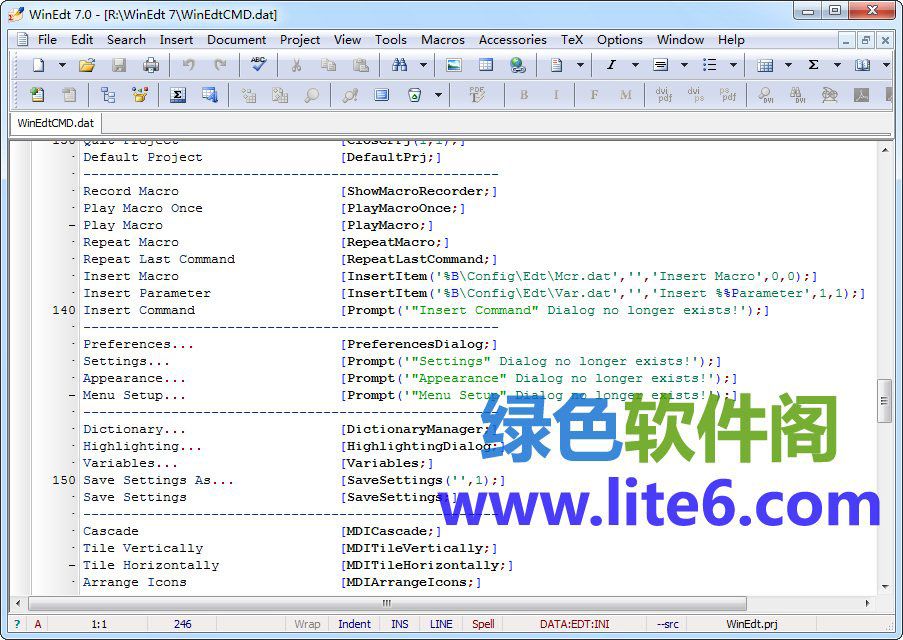Click the paragraph alignment icon
The height and width of the screenshot is (640, 903).
point(661,65)
